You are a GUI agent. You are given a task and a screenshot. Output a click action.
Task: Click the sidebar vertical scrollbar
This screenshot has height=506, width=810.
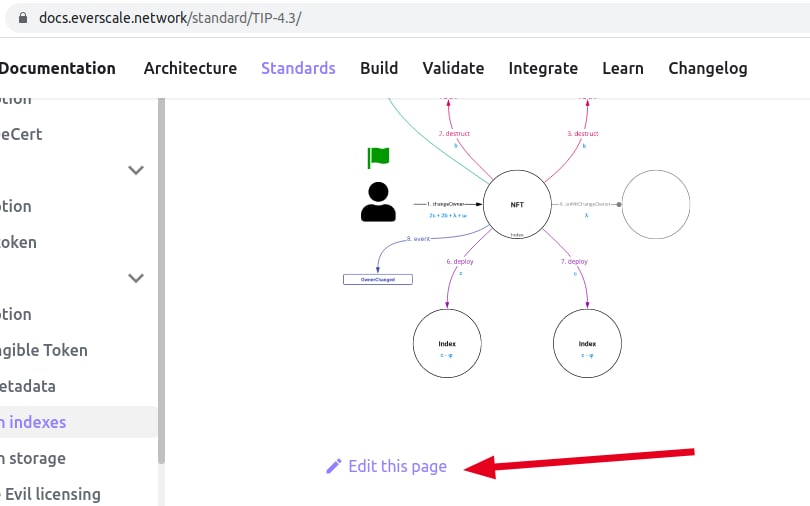[161, 280]
